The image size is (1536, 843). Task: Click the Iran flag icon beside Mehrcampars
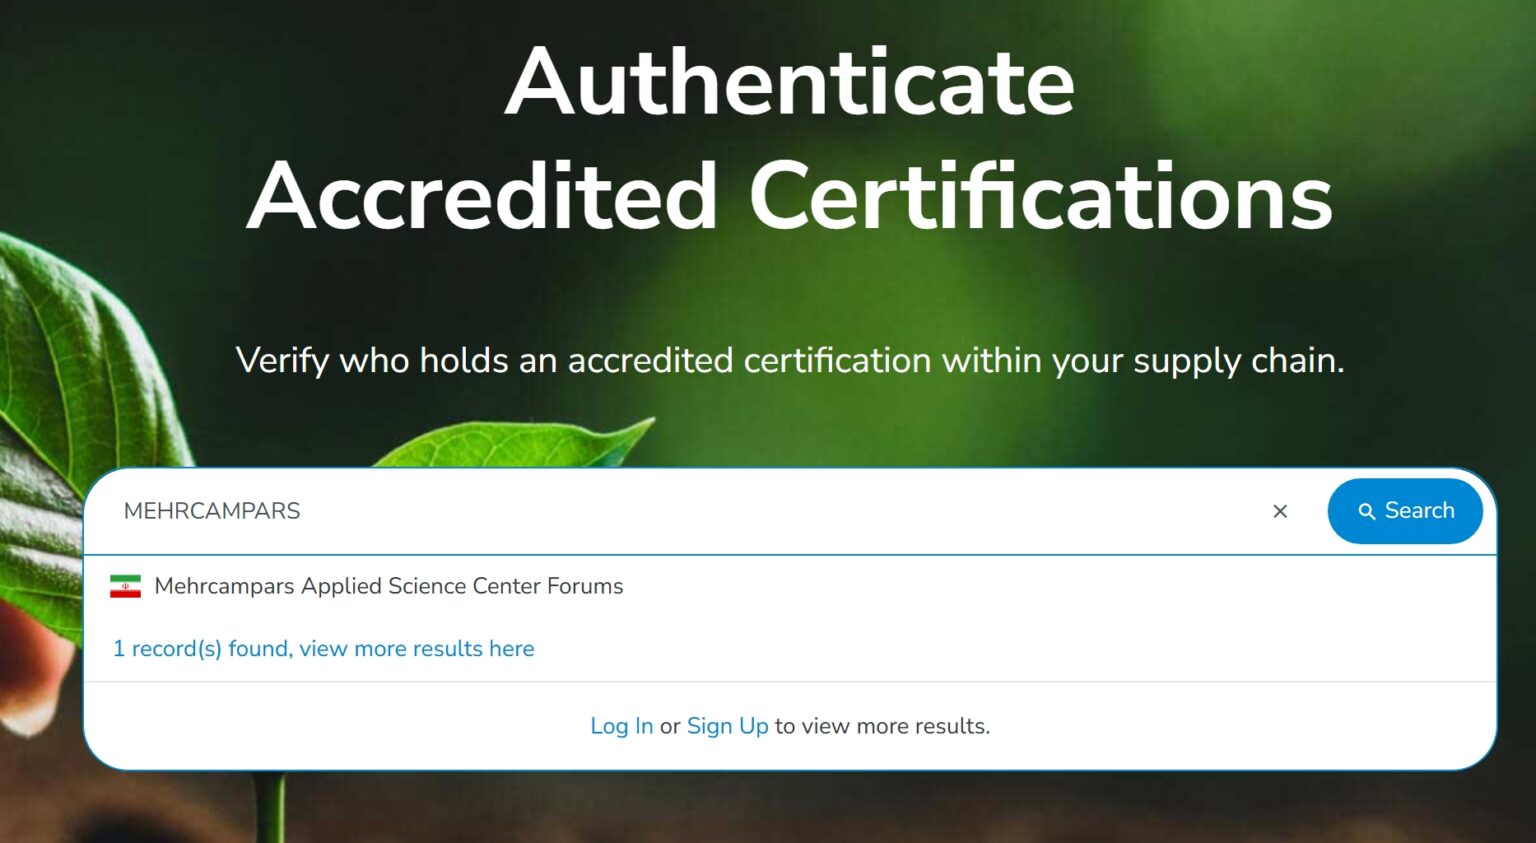click(125, 586)
